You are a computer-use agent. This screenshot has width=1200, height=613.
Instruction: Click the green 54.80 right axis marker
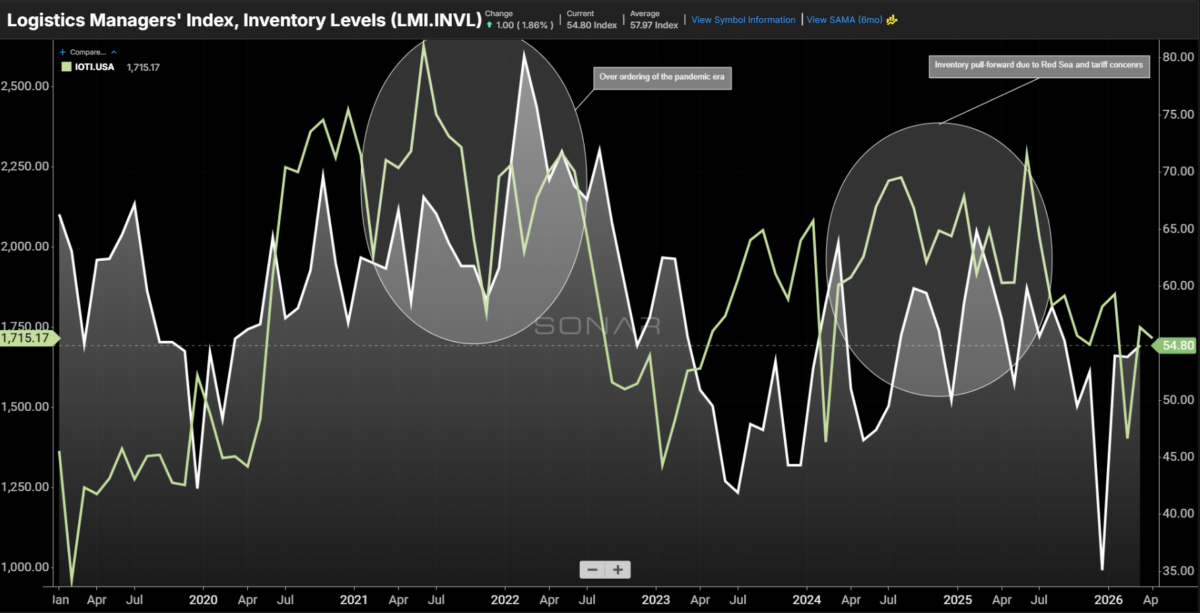[x=1175, y=345]
